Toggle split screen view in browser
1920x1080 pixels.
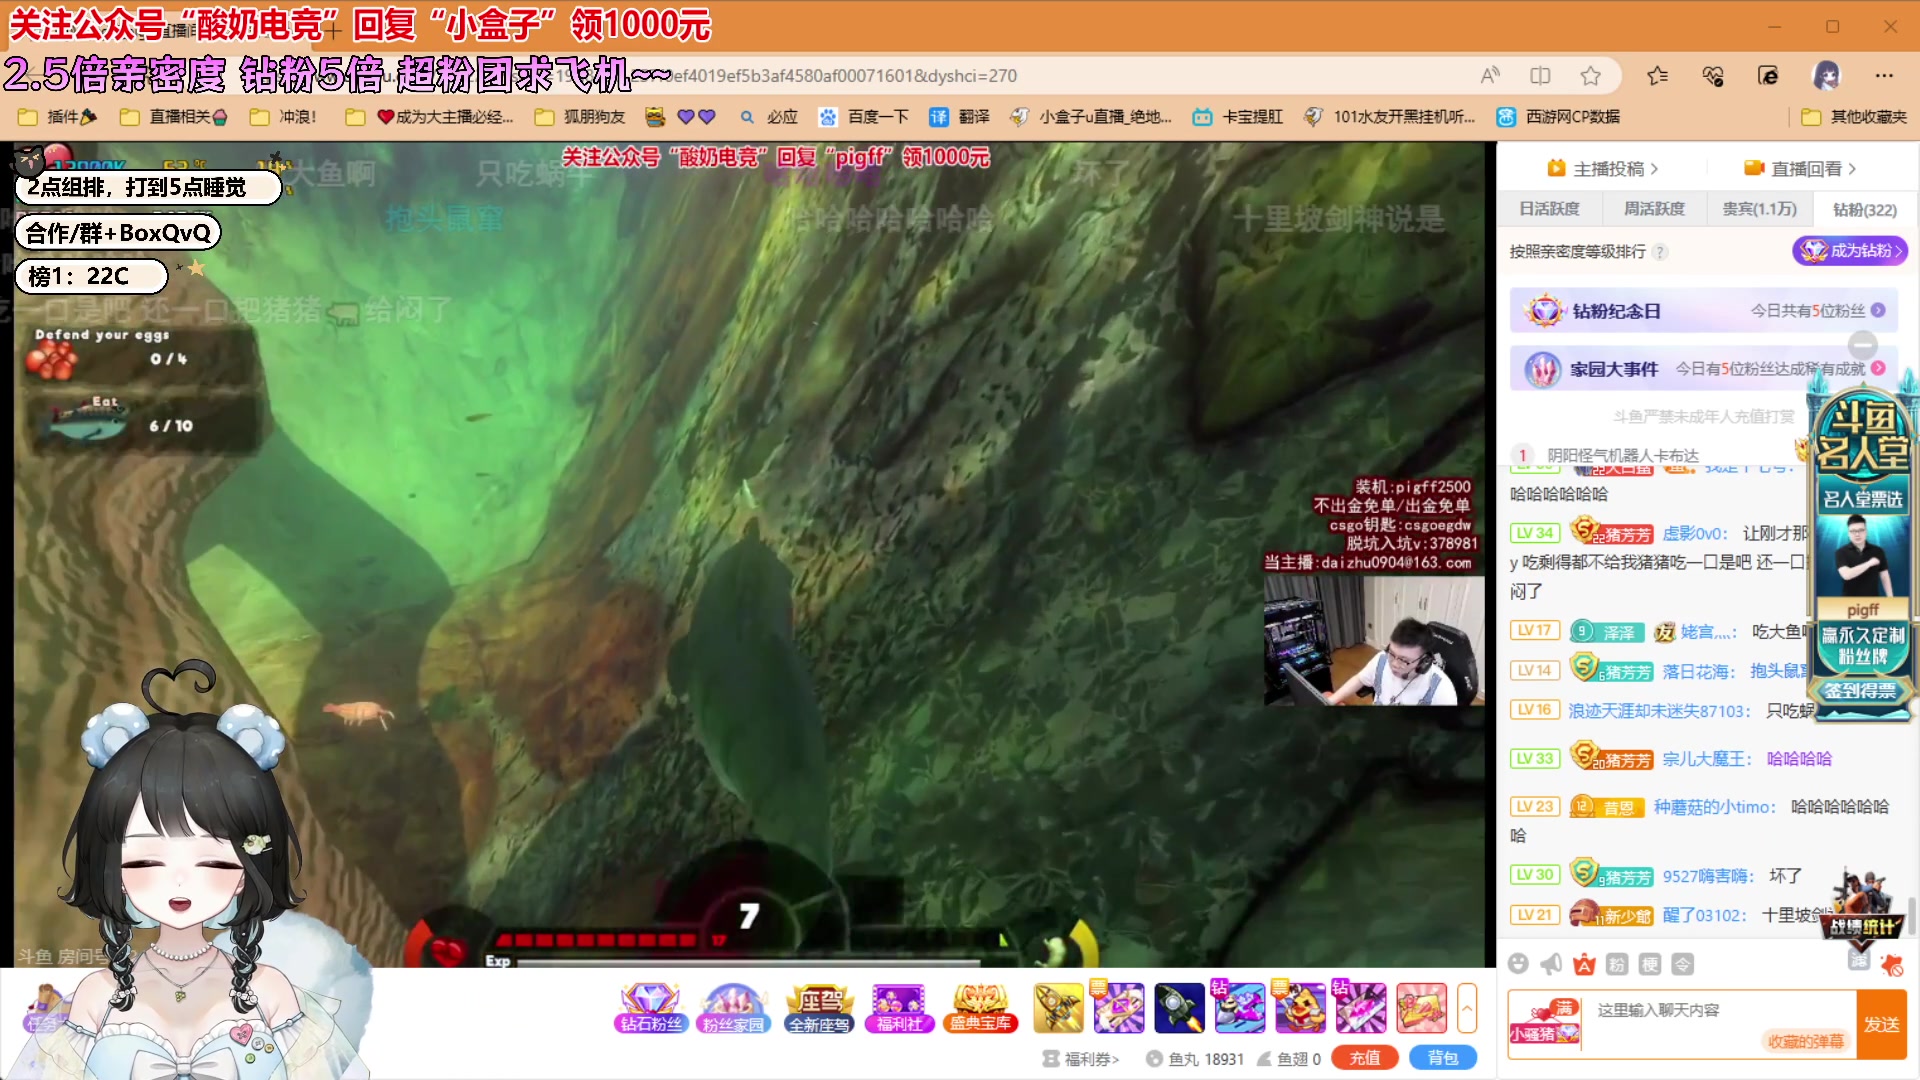point(1540,76)
